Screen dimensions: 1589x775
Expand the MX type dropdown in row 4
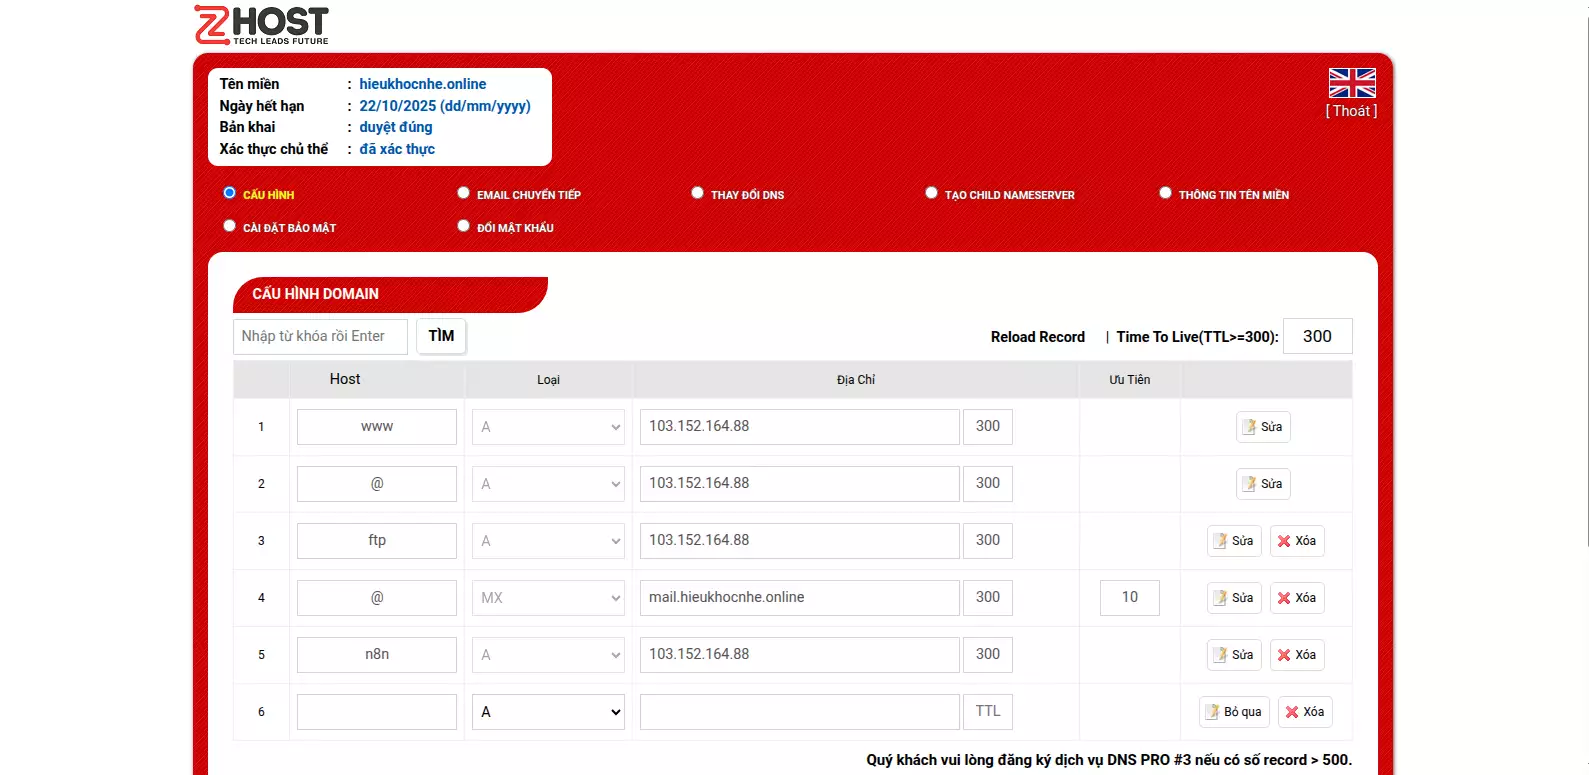pyautogui.click(x=548, y=598)
